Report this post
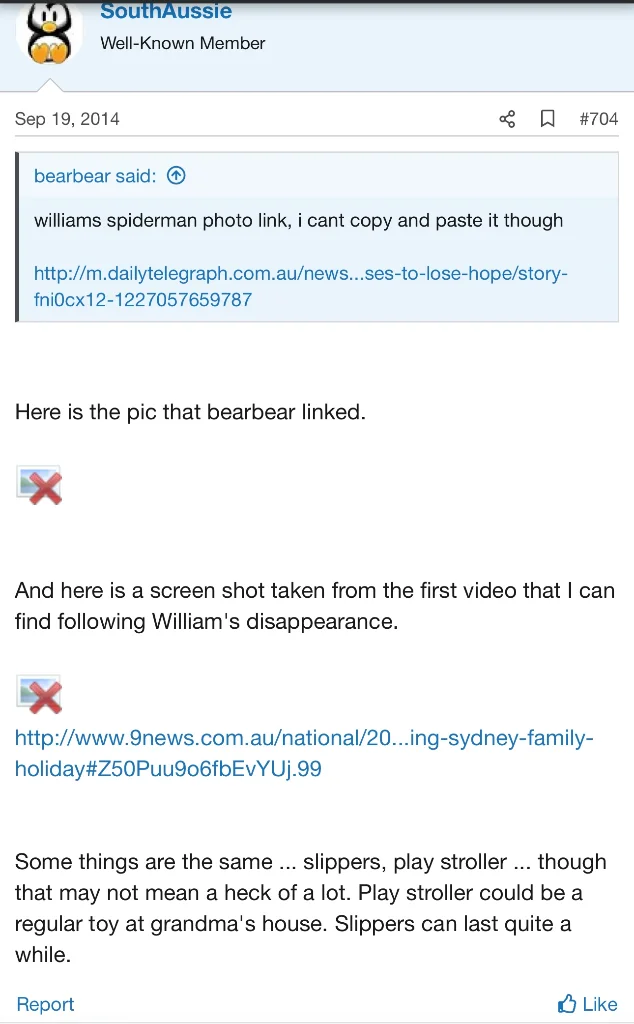This screenshot has height=1024, width=634. click(x=45, y=1004)
